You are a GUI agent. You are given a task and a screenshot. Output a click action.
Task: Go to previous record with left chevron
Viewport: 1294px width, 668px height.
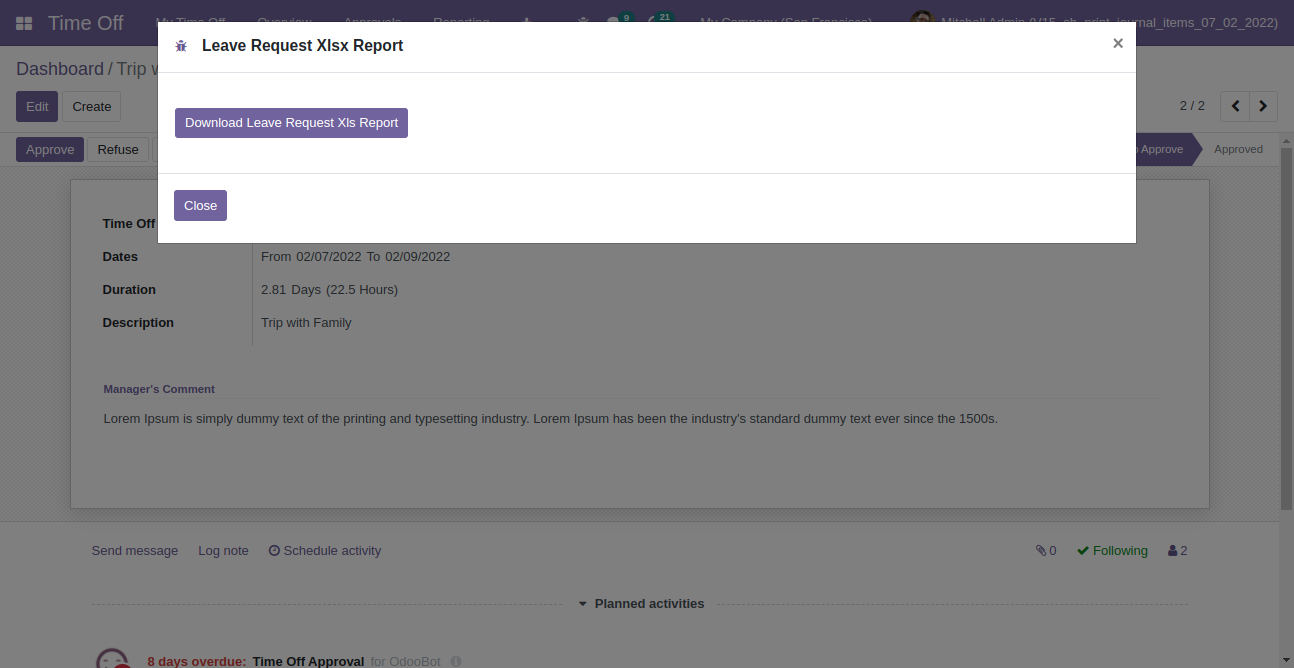click(x=1236, y=106)
